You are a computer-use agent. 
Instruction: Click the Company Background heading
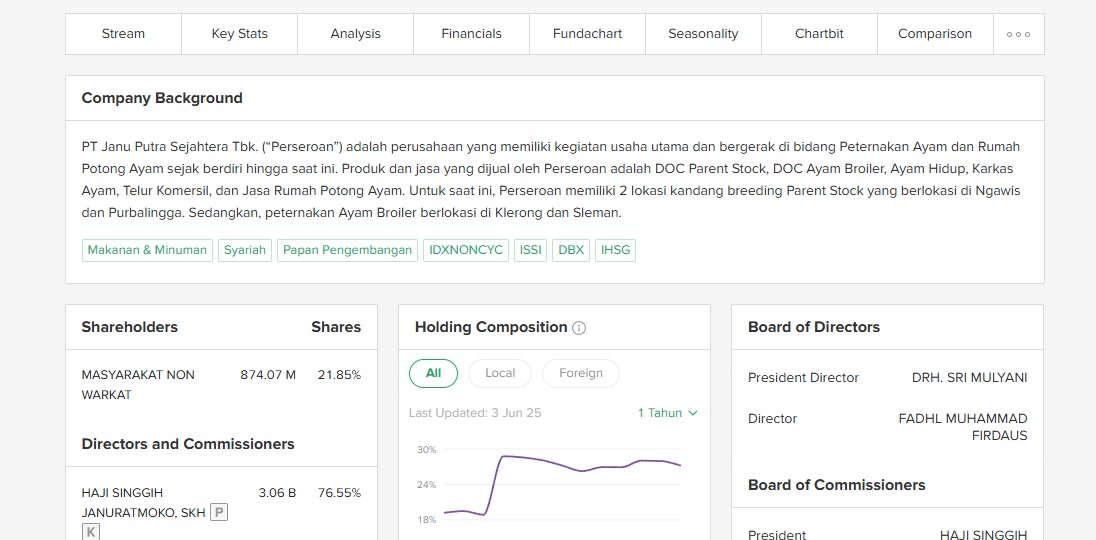click(162, 98)
